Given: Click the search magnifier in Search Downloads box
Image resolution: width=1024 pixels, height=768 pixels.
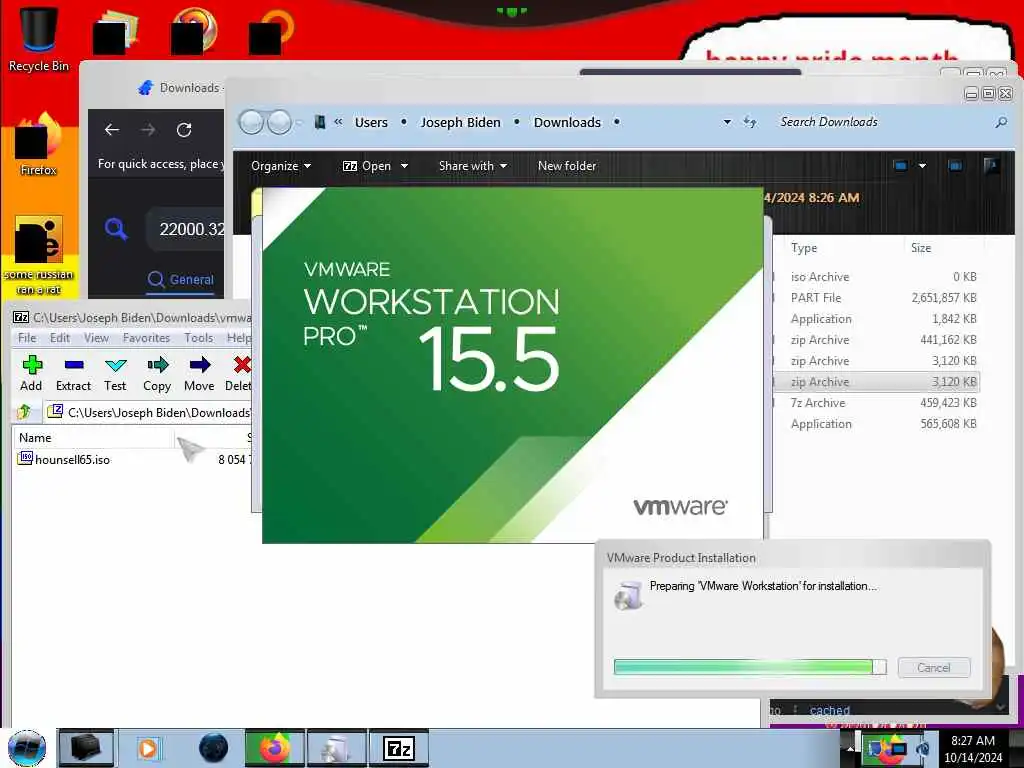Looking at the screenshot, I should click(1001, 122).
